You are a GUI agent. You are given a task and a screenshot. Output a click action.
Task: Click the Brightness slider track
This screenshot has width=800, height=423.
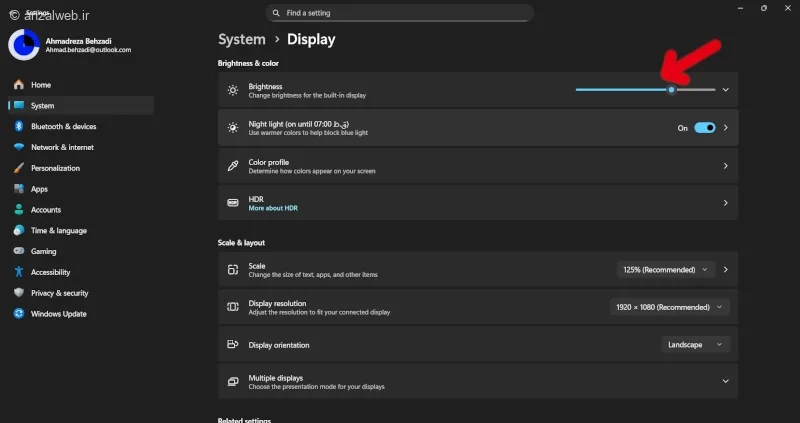click(x=620, y=90)
